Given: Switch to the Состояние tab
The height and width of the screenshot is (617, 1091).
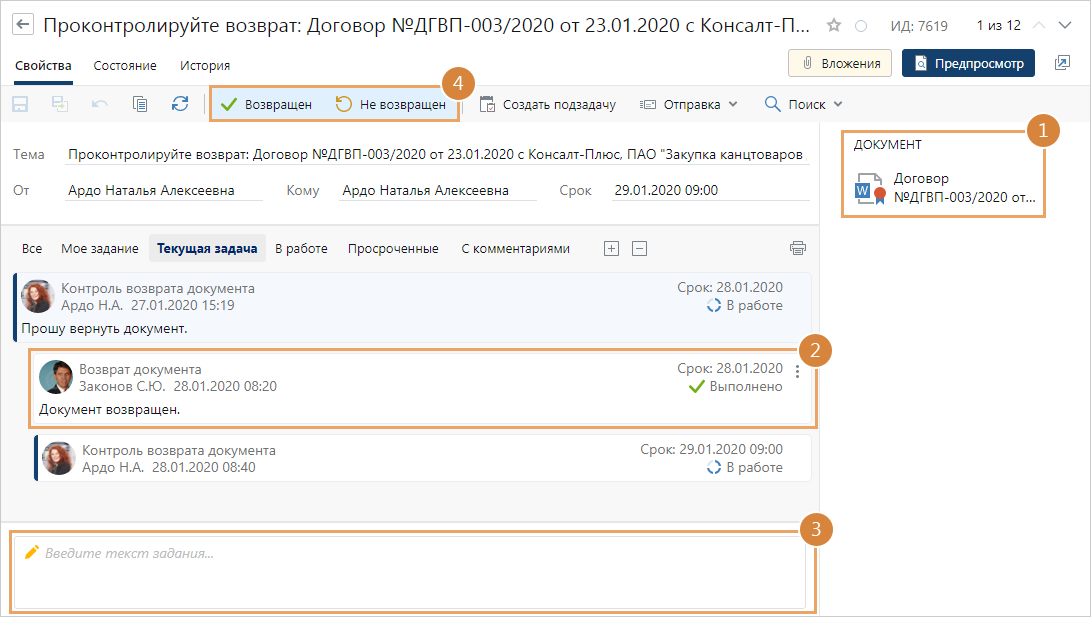Looking at the screenshot, I should click(125, 65).
